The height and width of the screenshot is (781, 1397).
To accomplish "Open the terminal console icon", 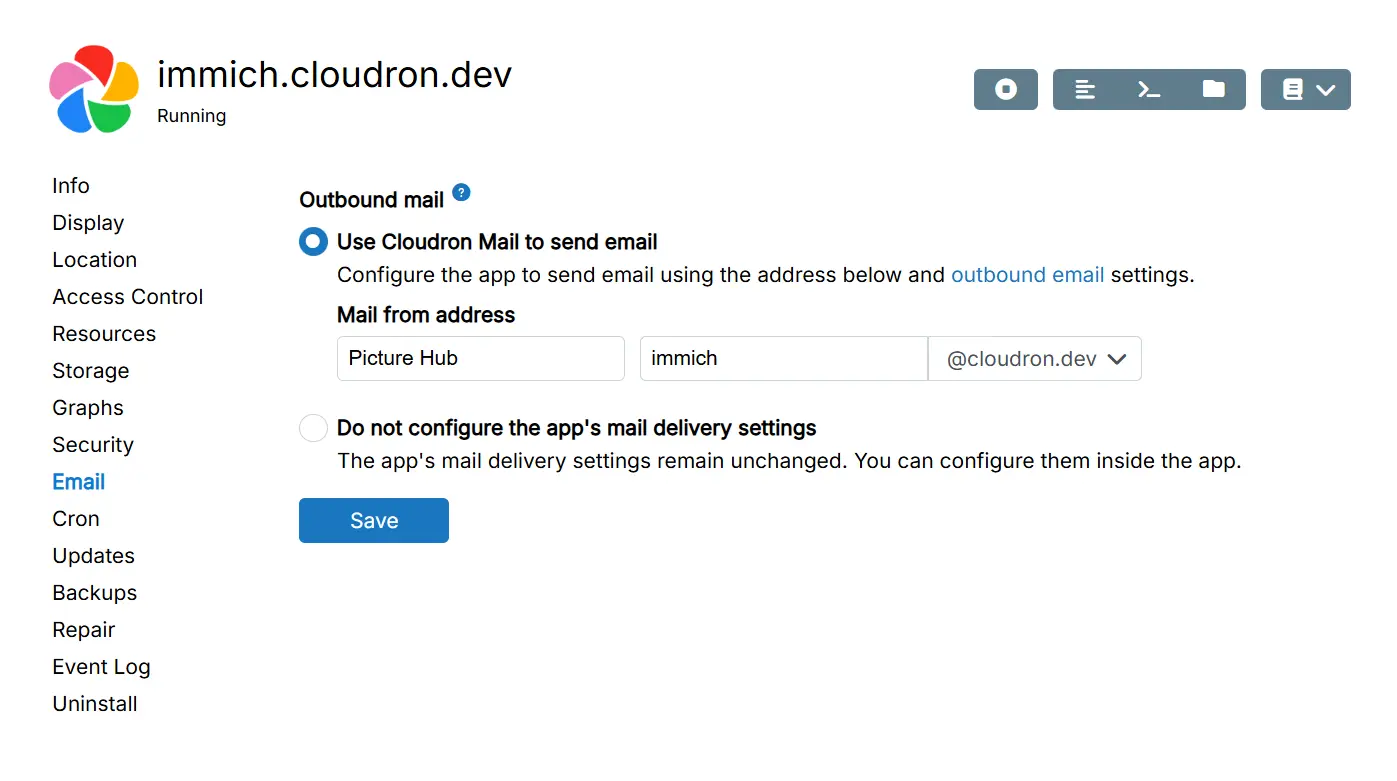I will pyautogui.click(x=1149, y=90).
